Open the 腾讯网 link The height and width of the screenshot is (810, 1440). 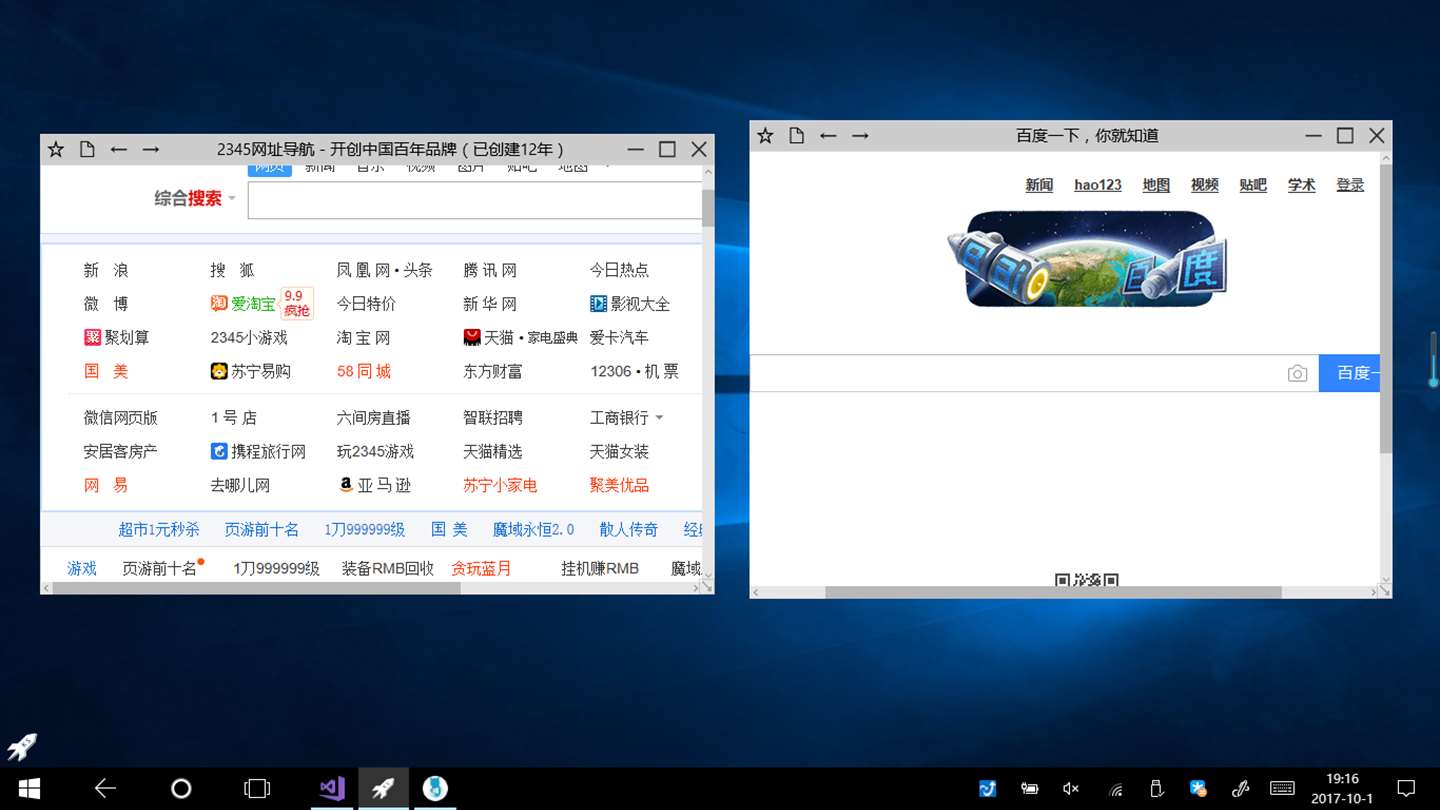click(x=490, y=270)
